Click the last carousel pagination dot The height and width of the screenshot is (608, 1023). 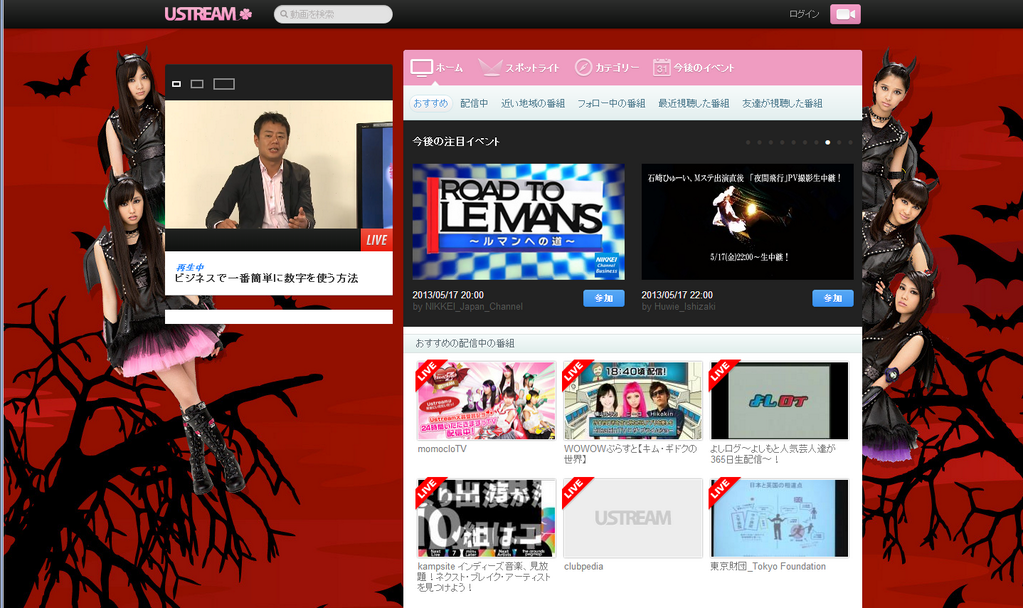pos(850,142)
